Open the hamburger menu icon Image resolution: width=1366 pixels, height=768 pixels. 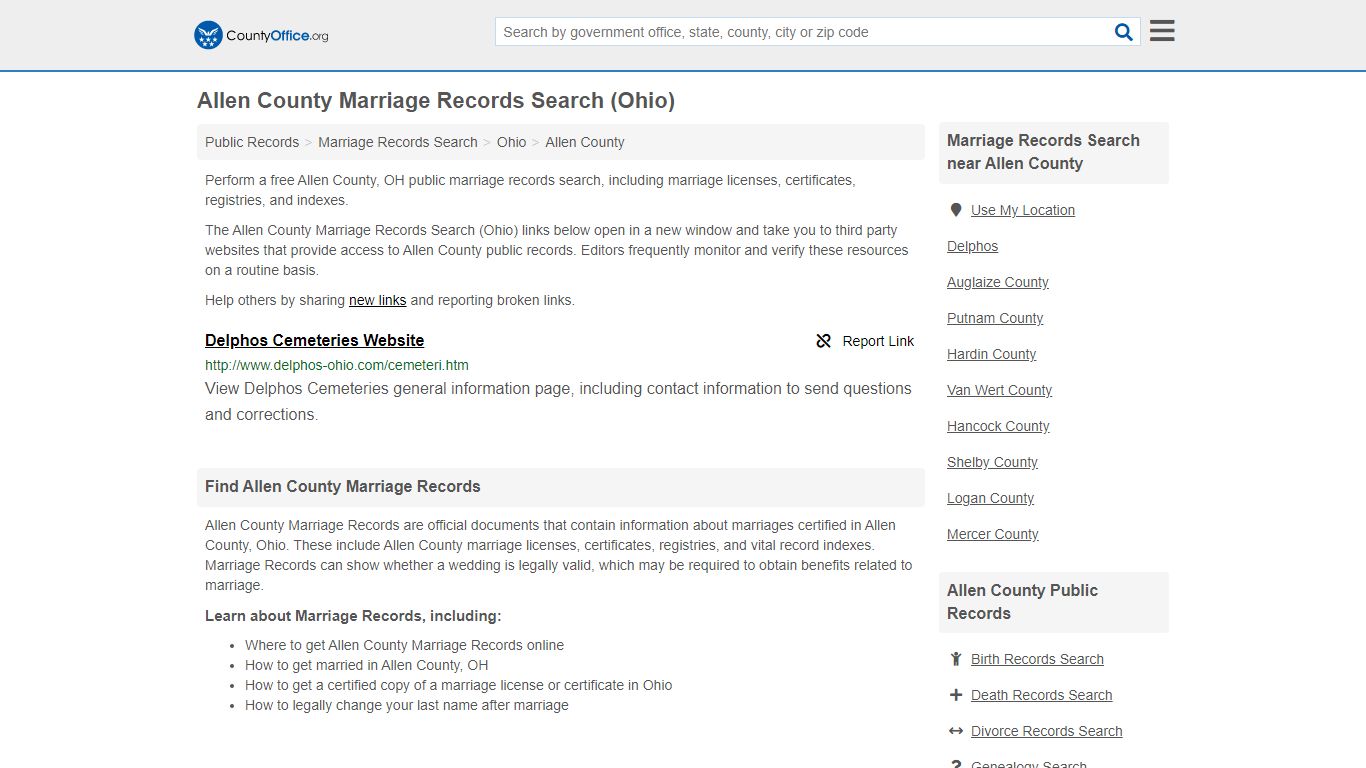click(x=1162, y=31)
